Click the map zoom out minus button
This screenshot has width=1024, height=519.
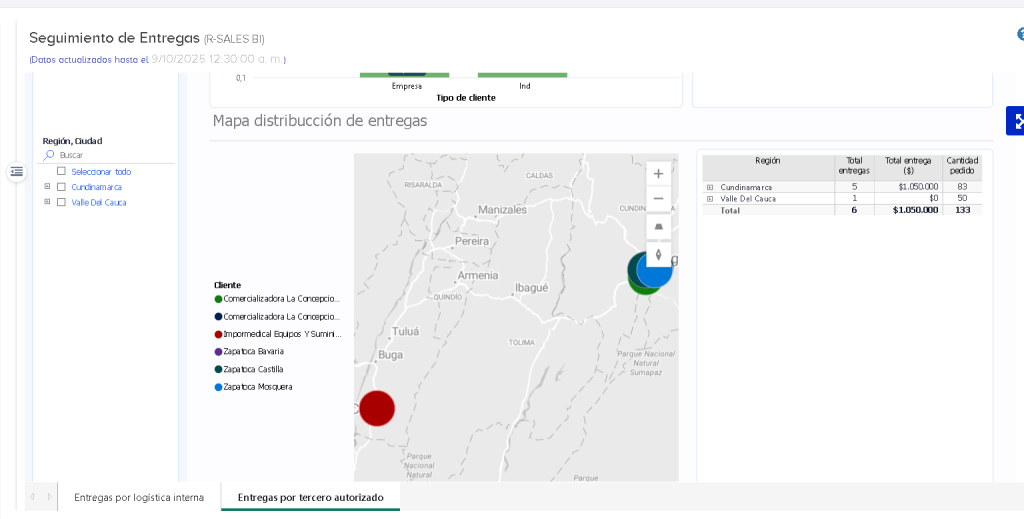click(x=658, y=198)
